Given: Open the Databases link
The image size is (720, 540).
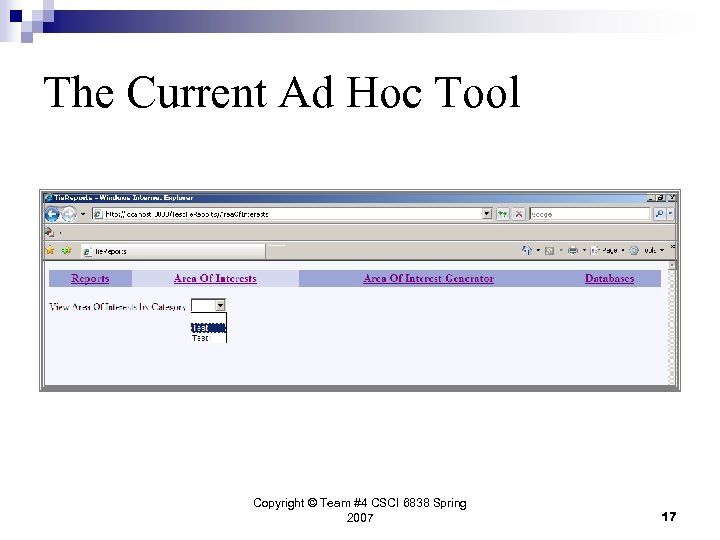Looking at the screenshot, I should [x=609, y=278].
